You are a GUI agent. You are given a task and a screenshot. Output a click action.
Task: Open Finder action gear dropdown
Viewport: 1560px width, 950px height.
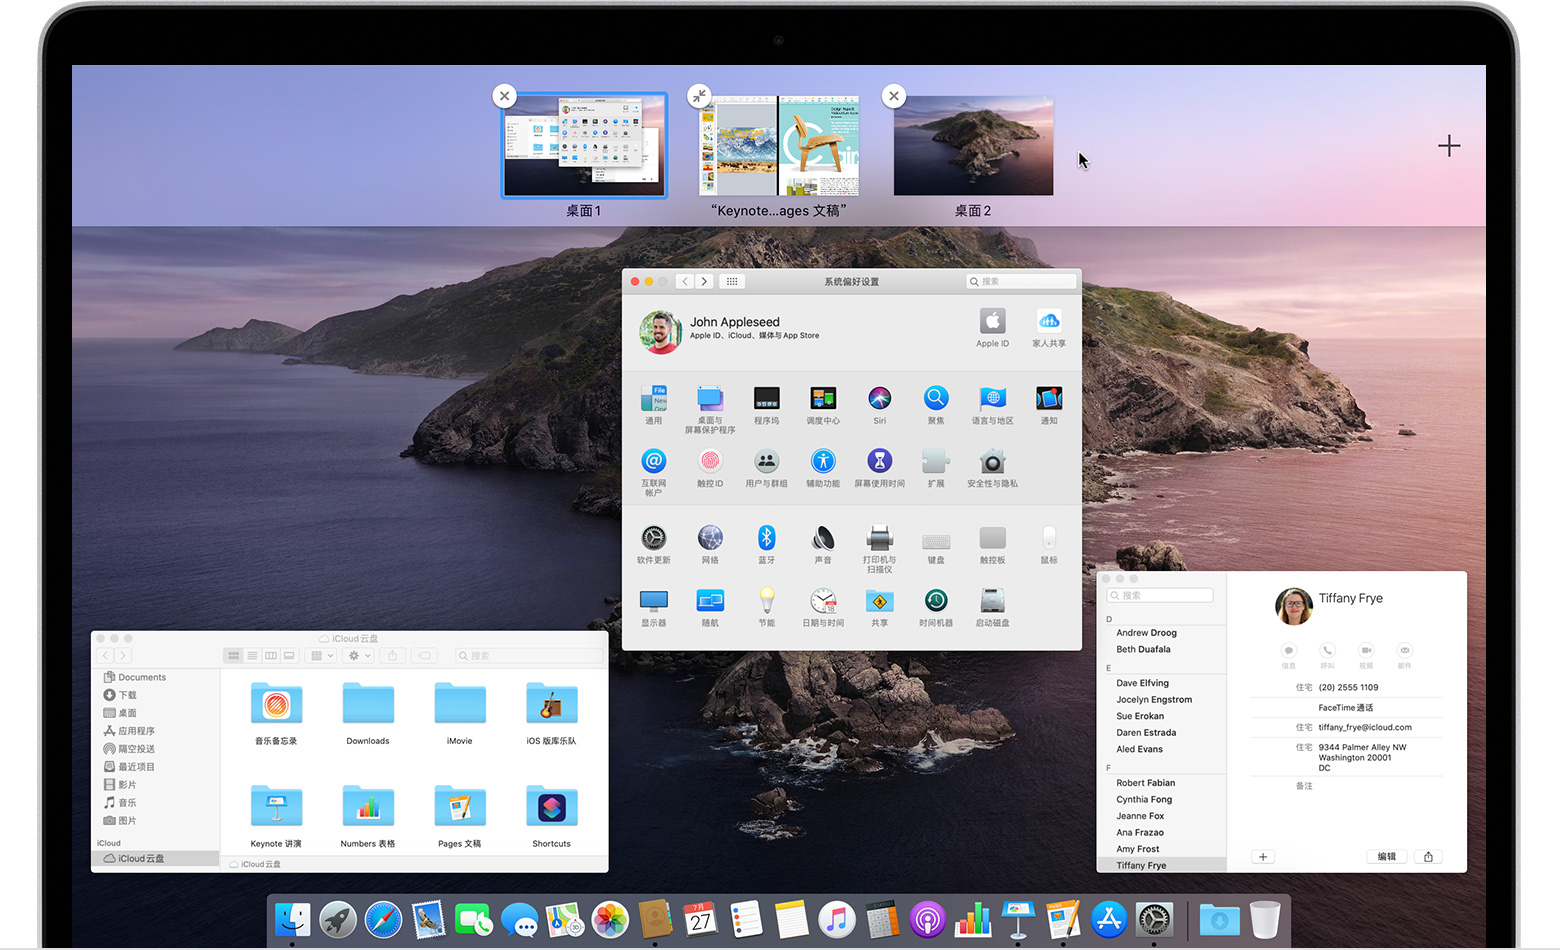[x=358, y=656]
